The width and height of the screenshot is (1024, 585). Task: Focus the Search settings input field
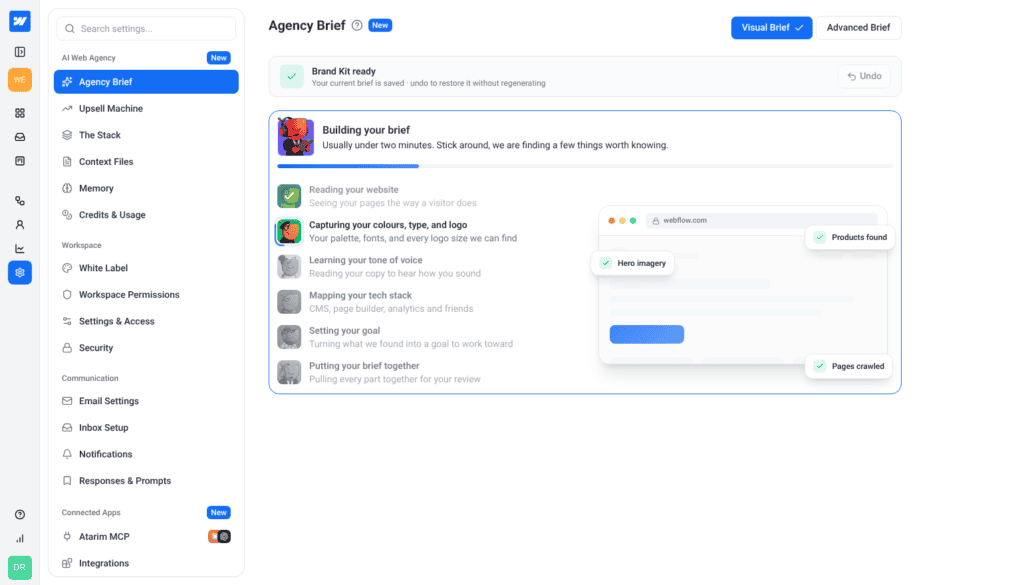click(x=146, y=29)
